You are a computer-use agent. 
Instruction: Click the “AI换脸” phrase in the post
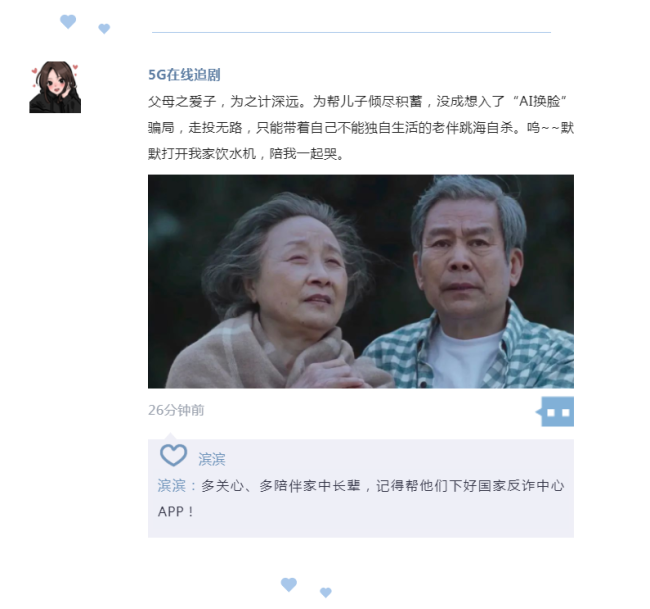coord(540,101)
